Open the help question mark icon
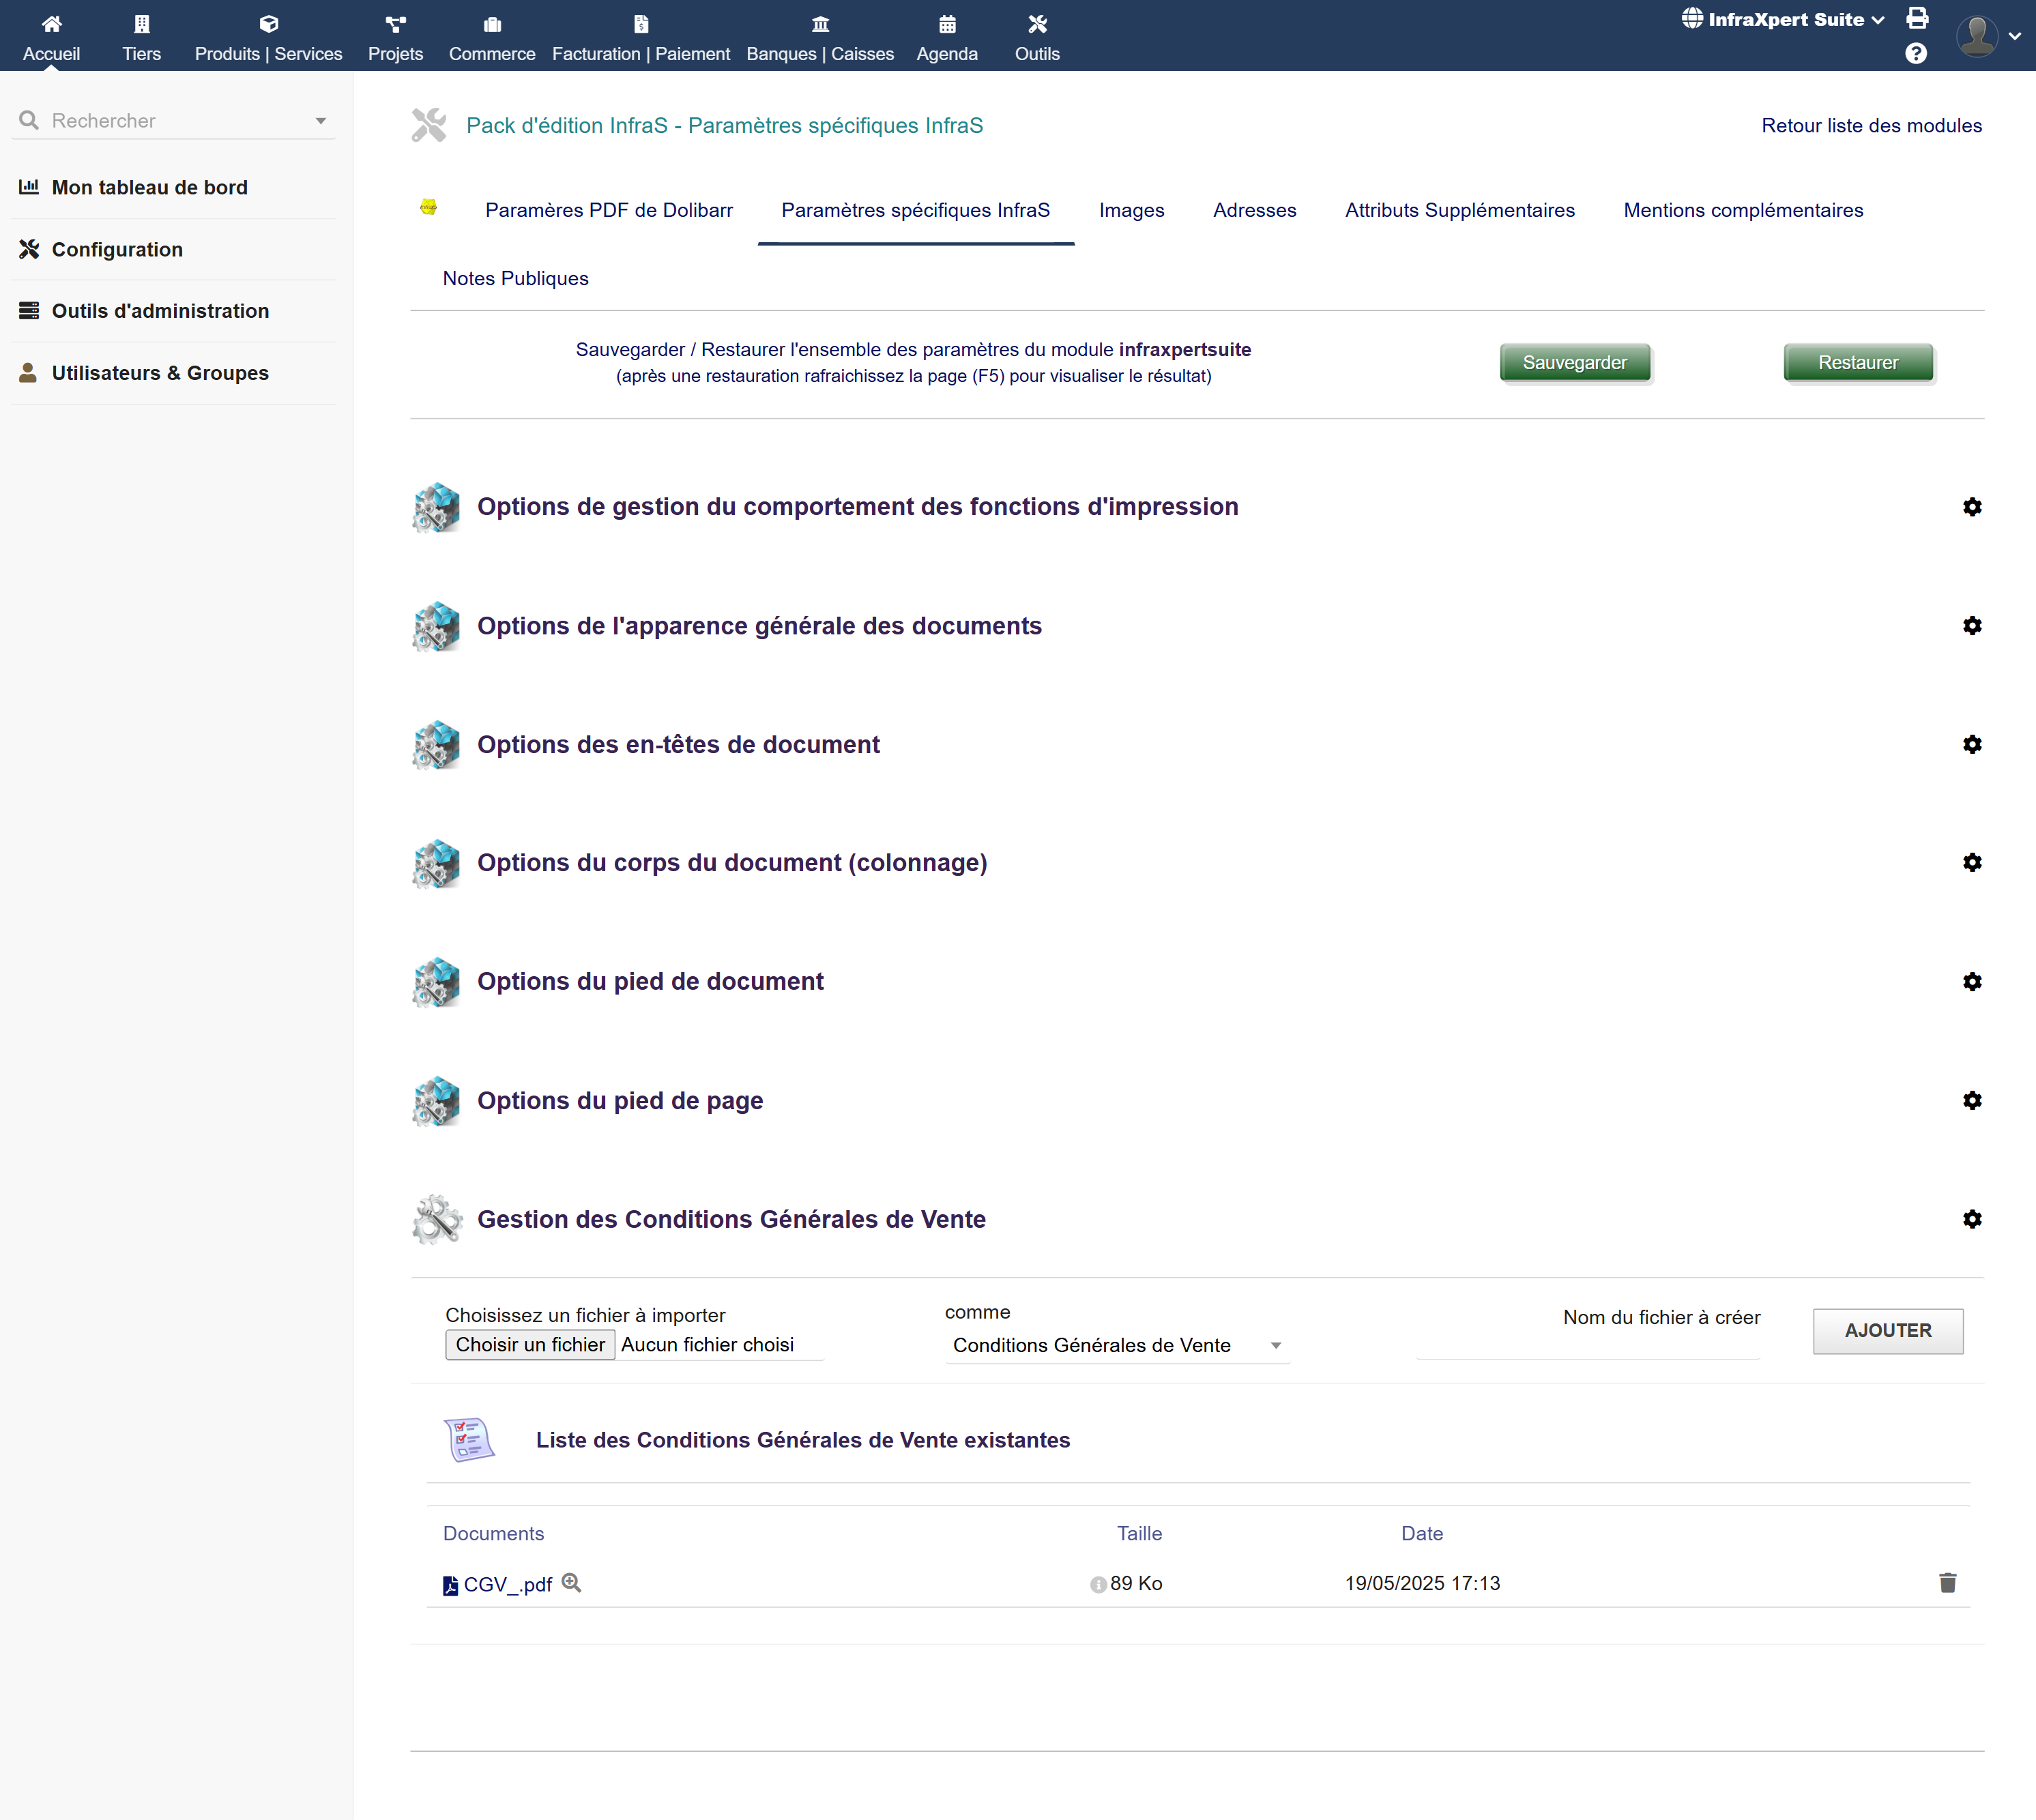 pyautogui.click(x=1915, y=54)
